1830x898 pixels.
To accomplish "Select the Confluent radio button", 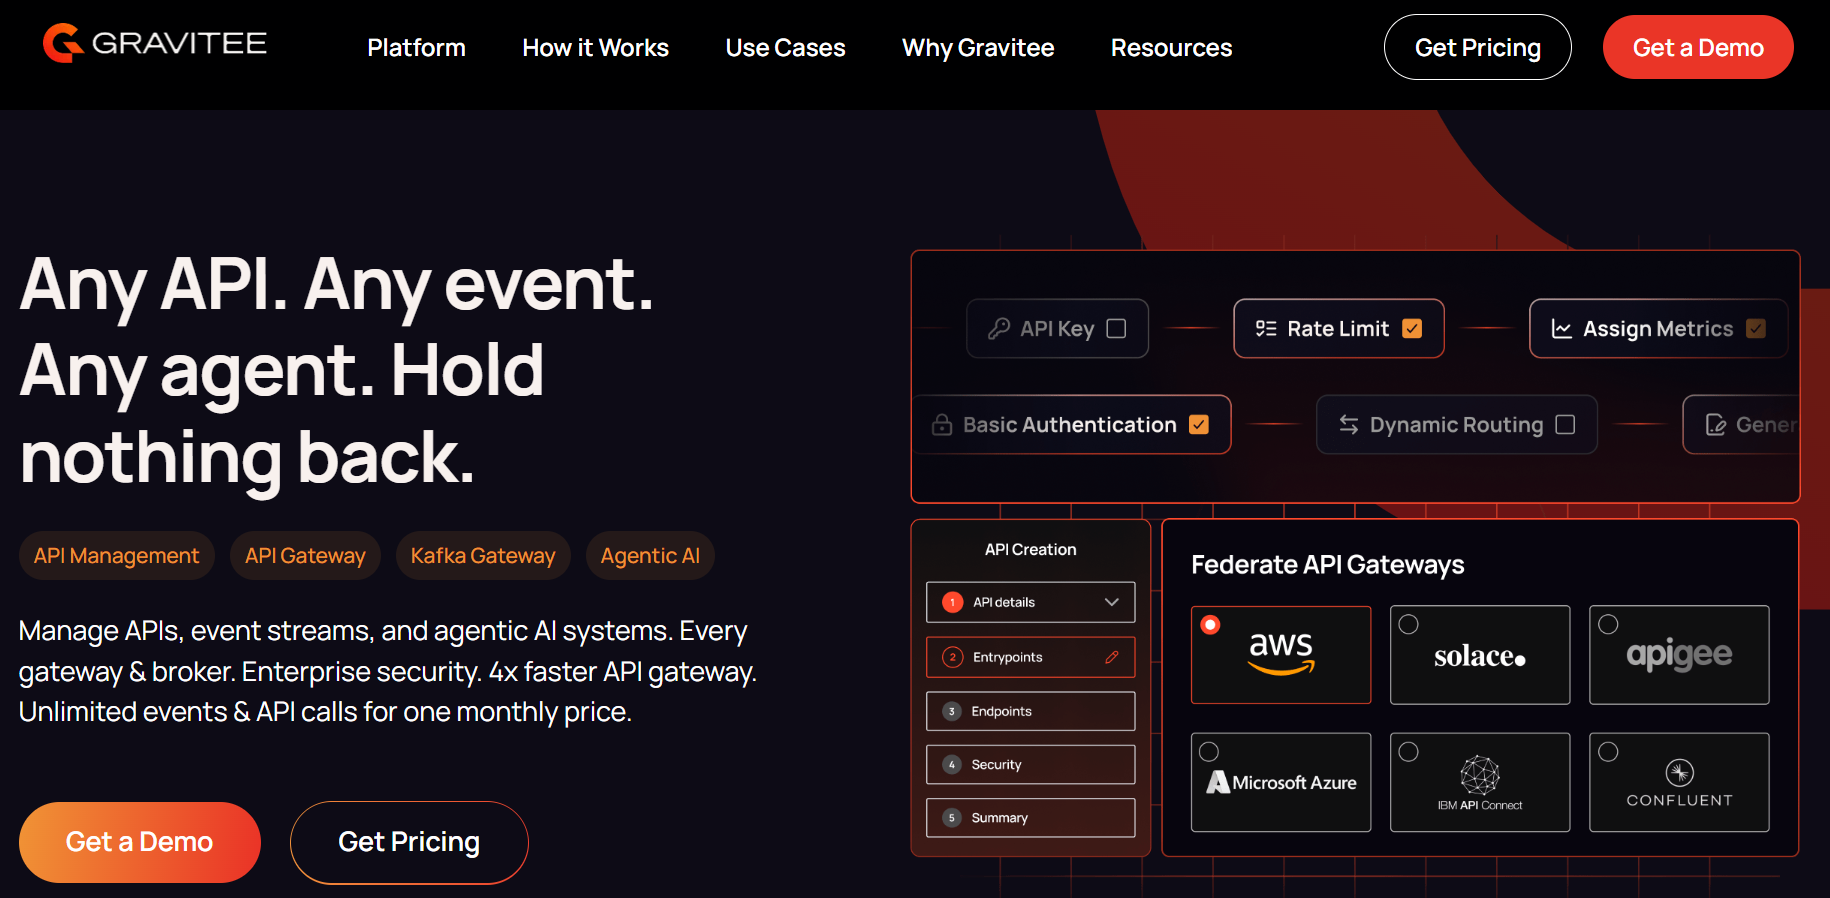I will (x=1608, y=751).
